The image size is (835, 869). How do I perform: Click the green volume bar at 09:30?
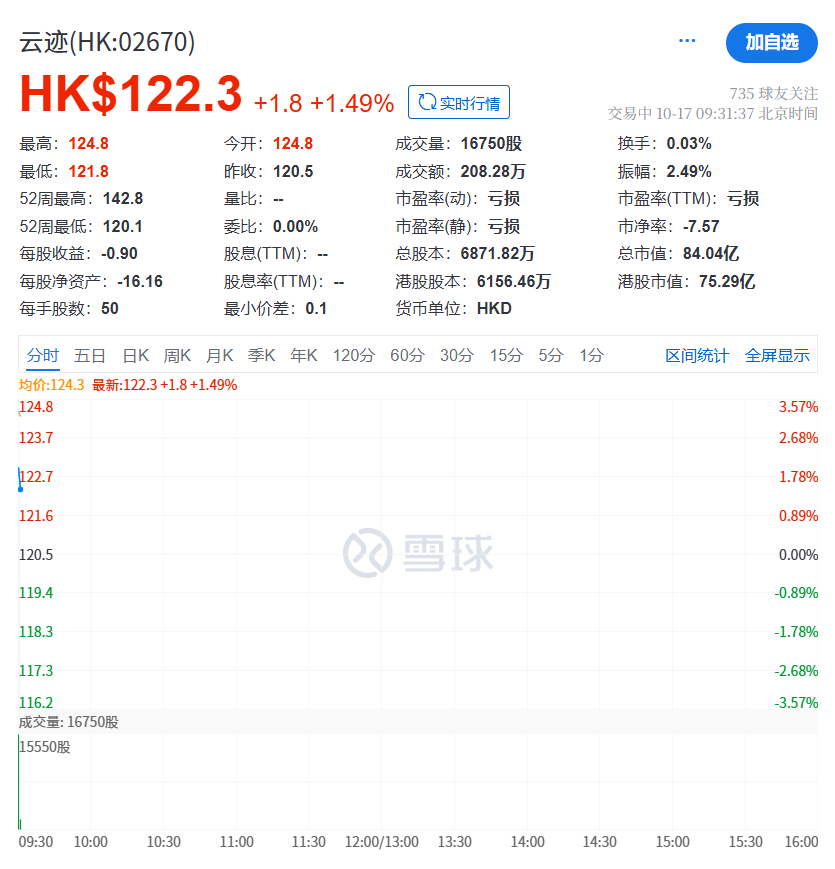(x=19, y=790)
